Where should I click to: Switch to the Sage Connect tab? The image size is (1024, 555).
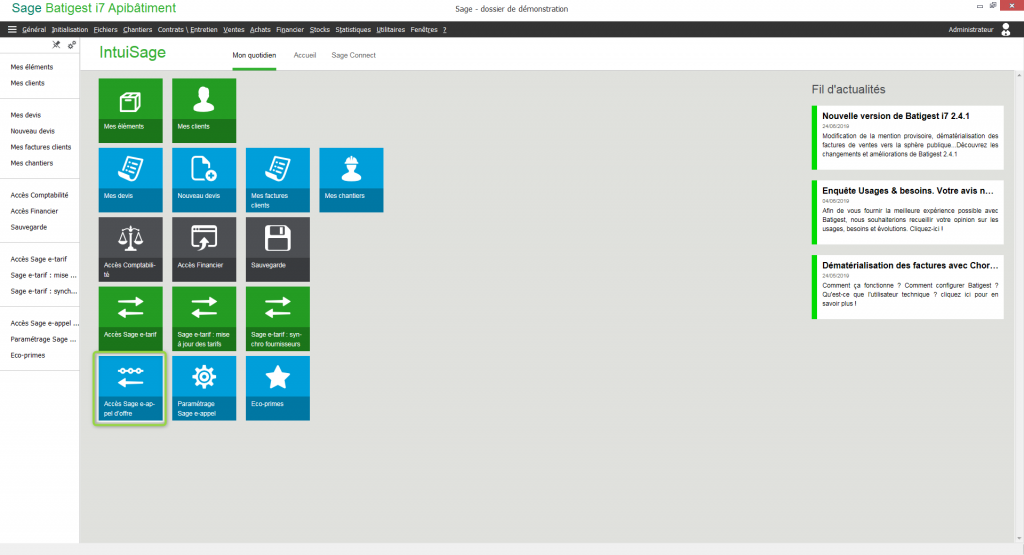[353, 55]
